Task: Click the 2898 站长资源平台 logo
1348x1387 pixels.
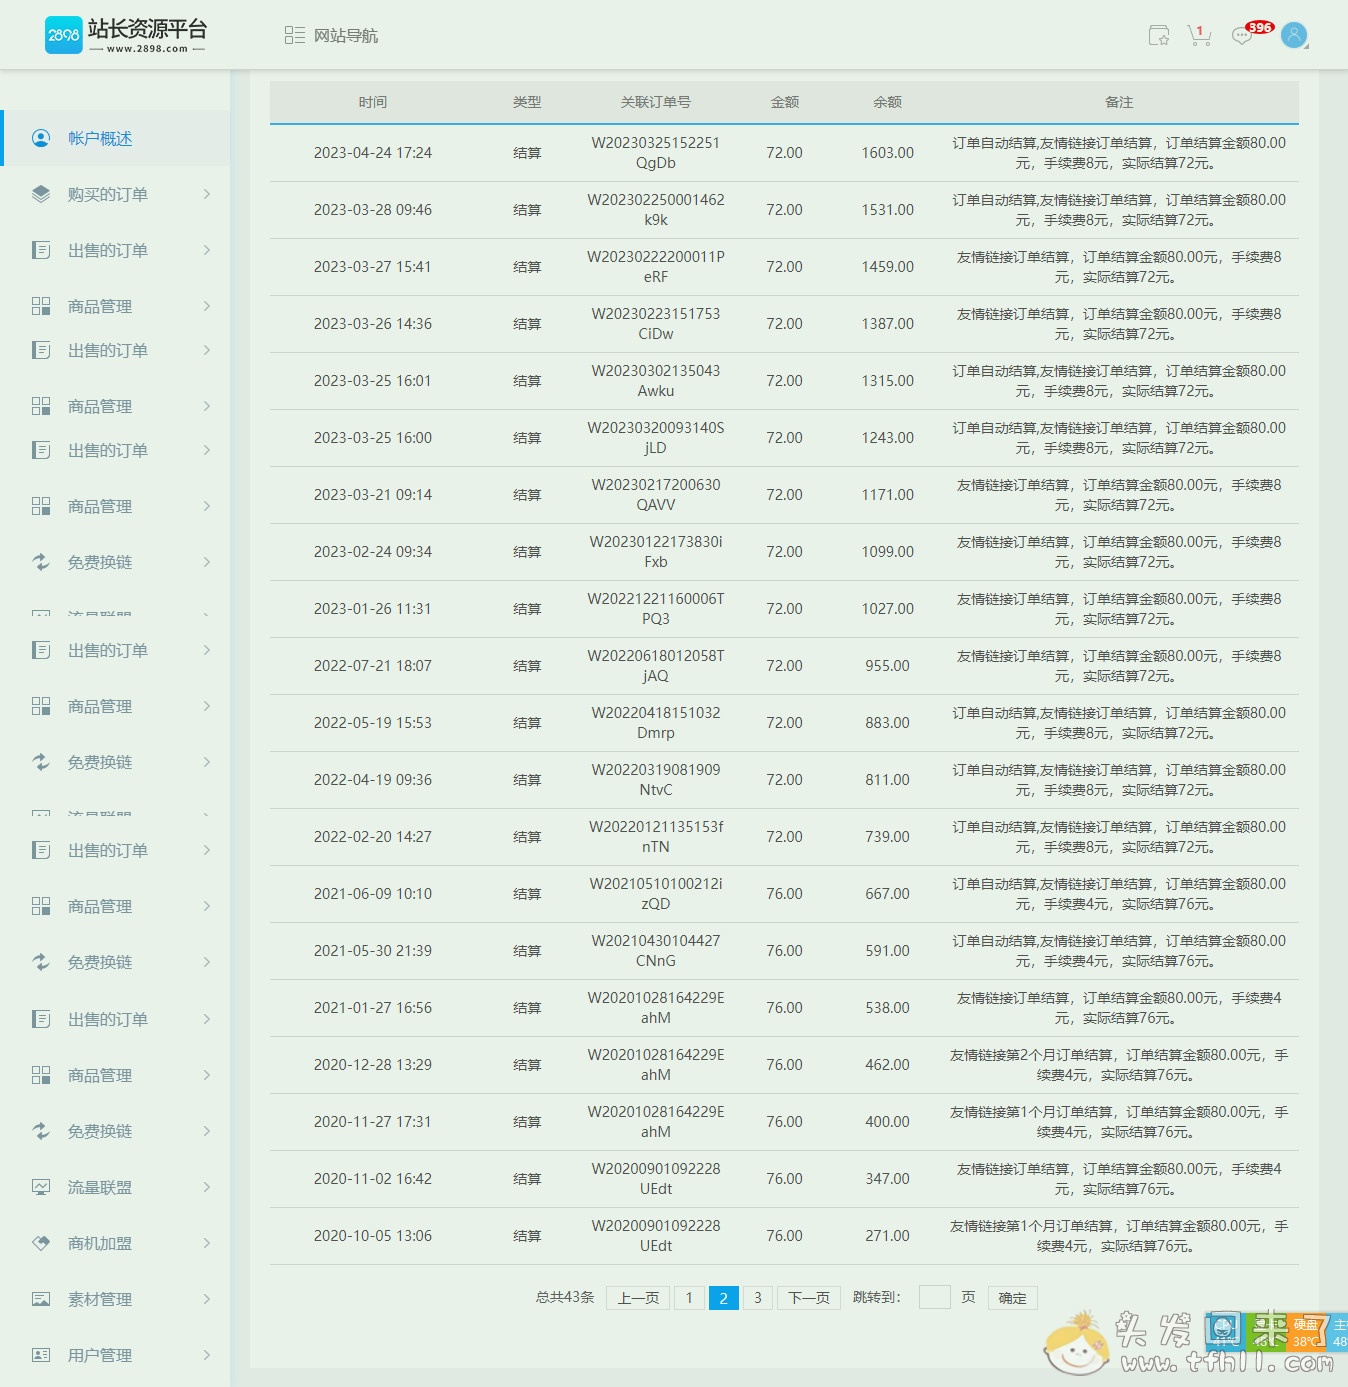Action: pyautogui.click(x=126, y=35)
